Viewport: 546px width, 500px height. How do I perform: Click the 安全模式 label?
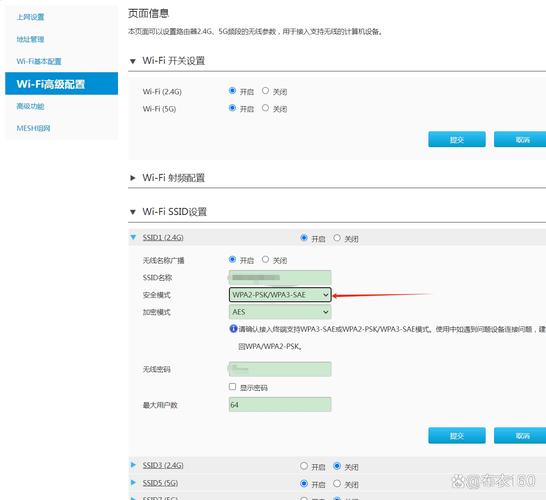(x=157, y=295)
